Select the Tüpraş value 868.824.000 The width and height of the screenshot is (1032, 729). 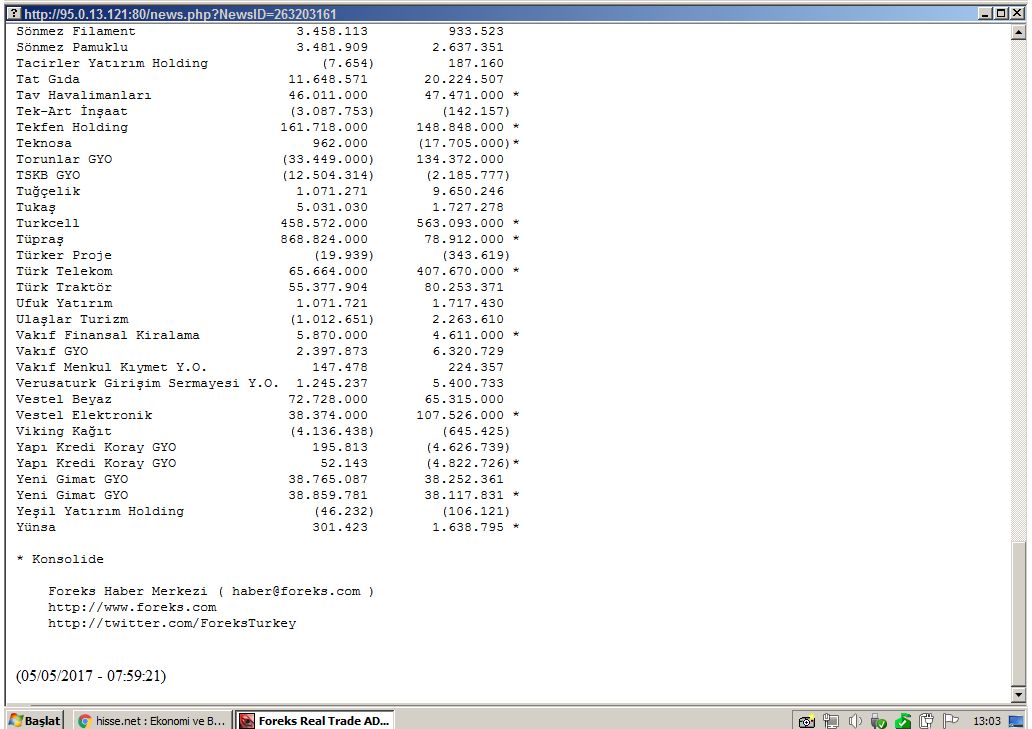pos(324,239)
